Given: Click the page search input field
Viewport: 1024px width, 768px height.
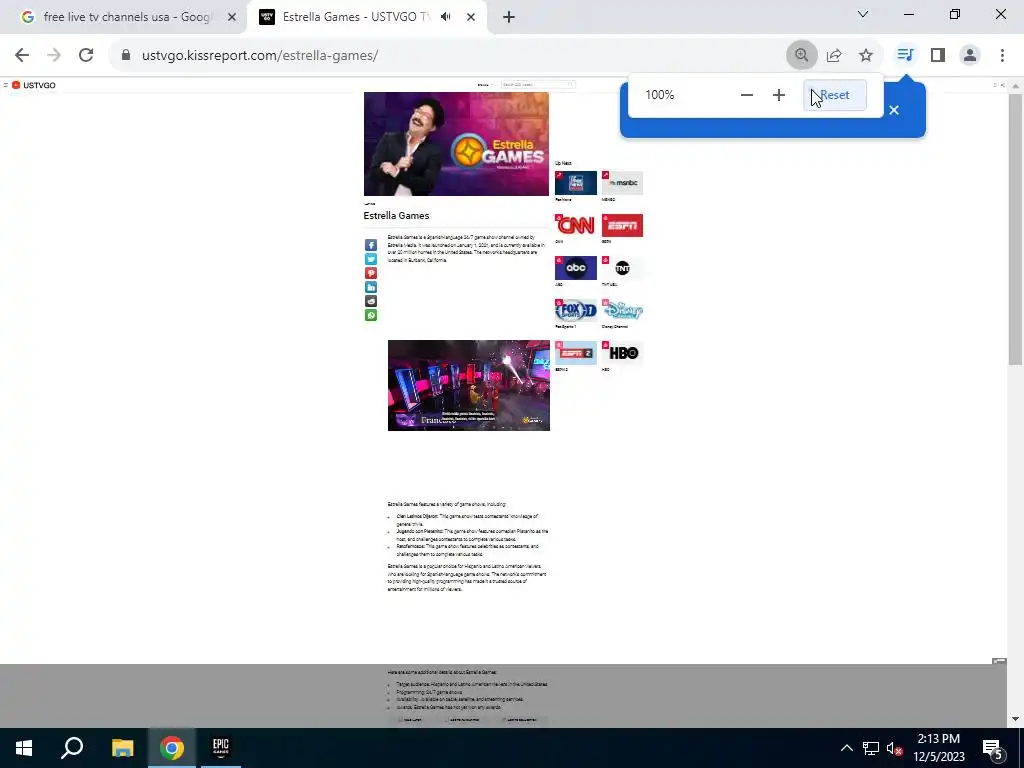Looking at the screenshot, I should [x=538, y=84].
